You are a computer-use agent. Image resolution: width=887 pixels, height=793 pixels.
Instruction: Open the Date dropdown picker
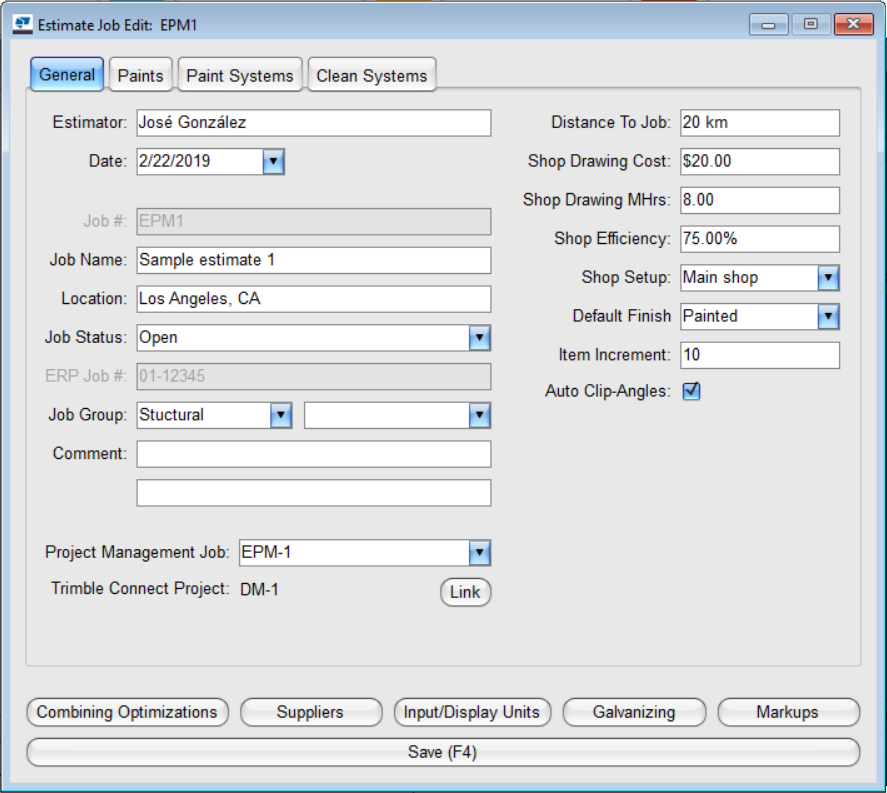274,161
